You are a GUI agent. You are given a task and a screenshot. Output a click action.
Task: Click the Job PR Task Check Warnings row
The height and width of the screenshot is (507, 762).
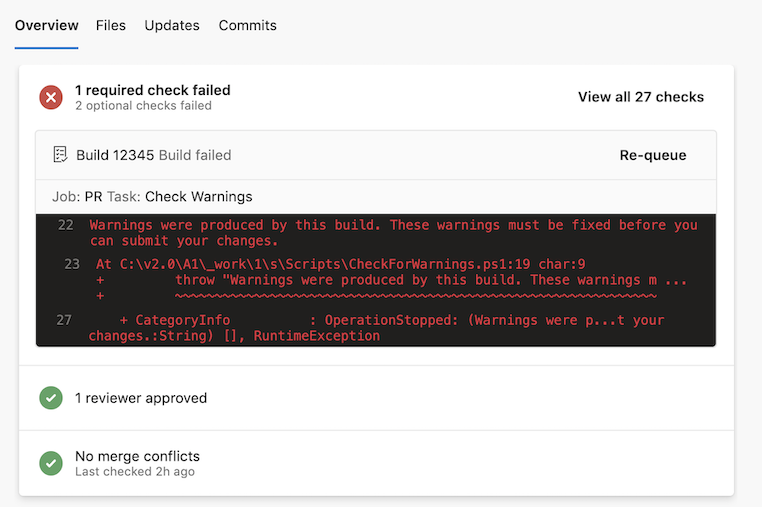point(152,196)
